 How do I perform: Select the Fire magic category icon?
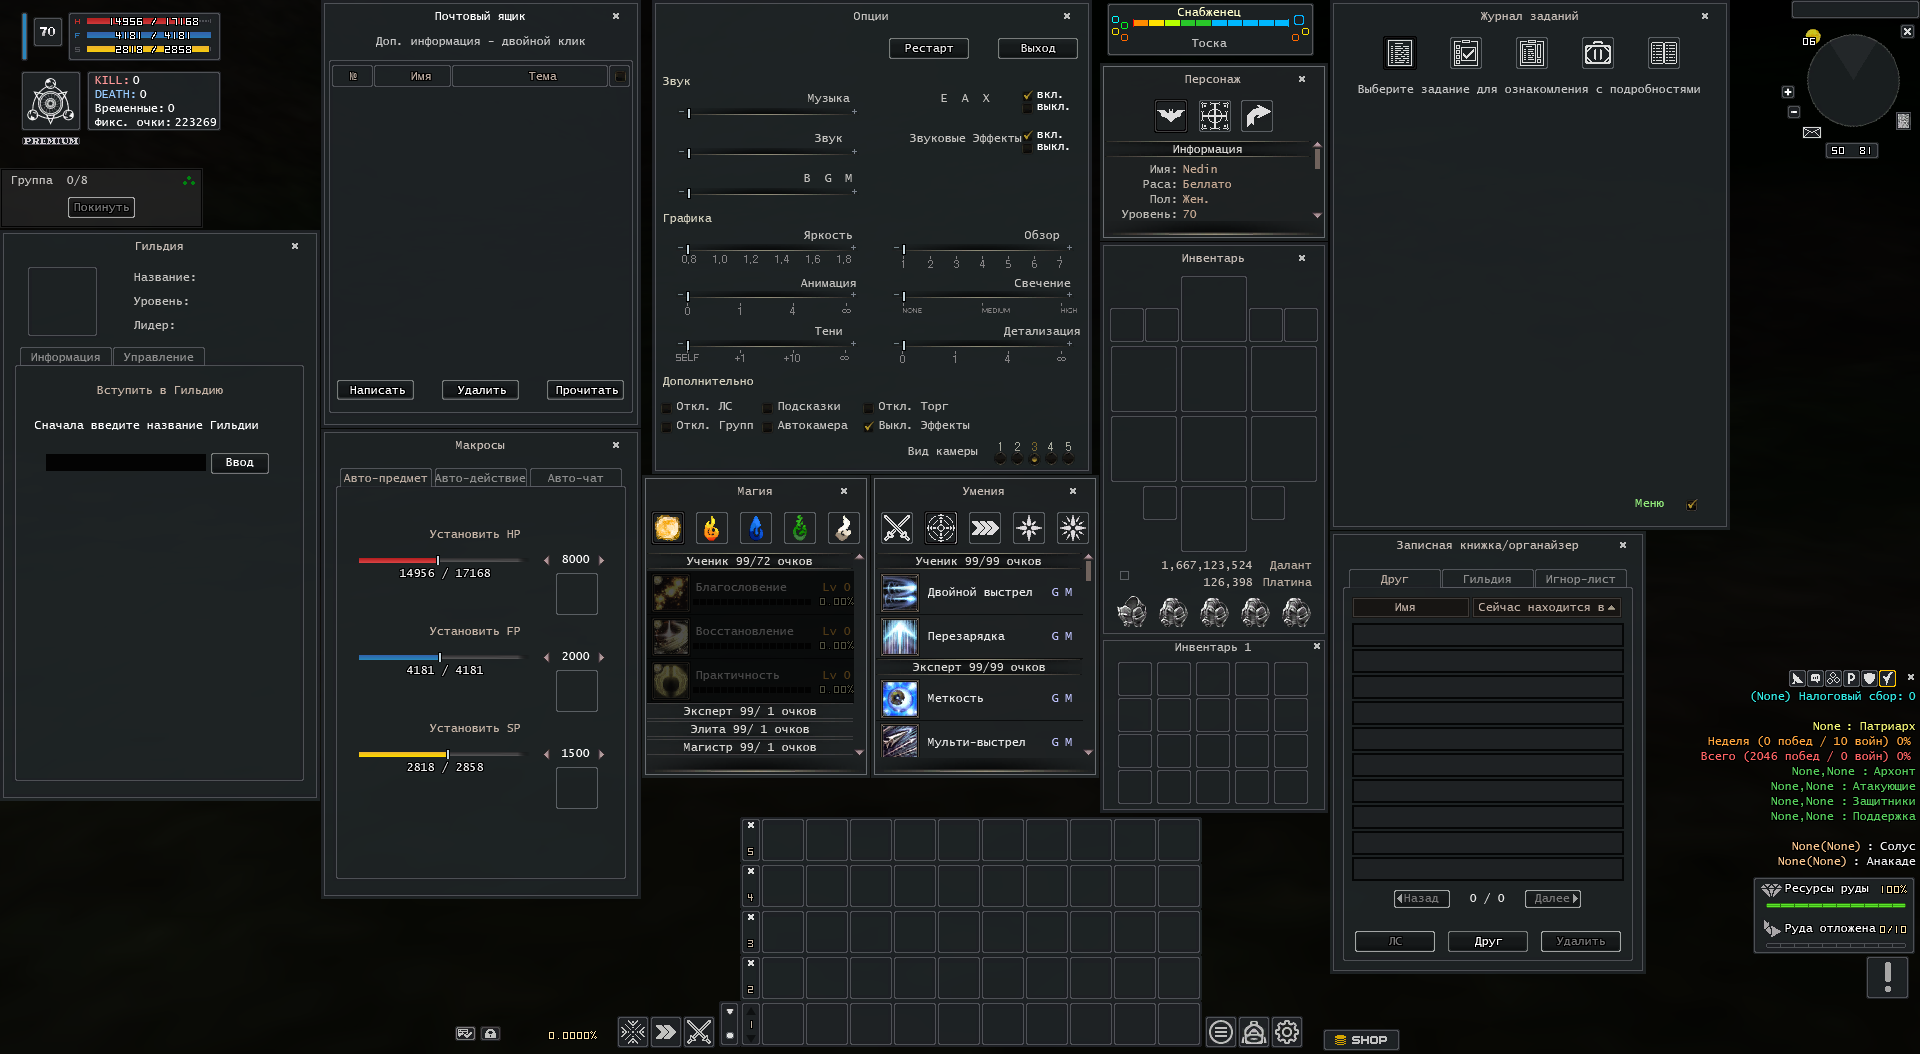[x=711, y=528]
